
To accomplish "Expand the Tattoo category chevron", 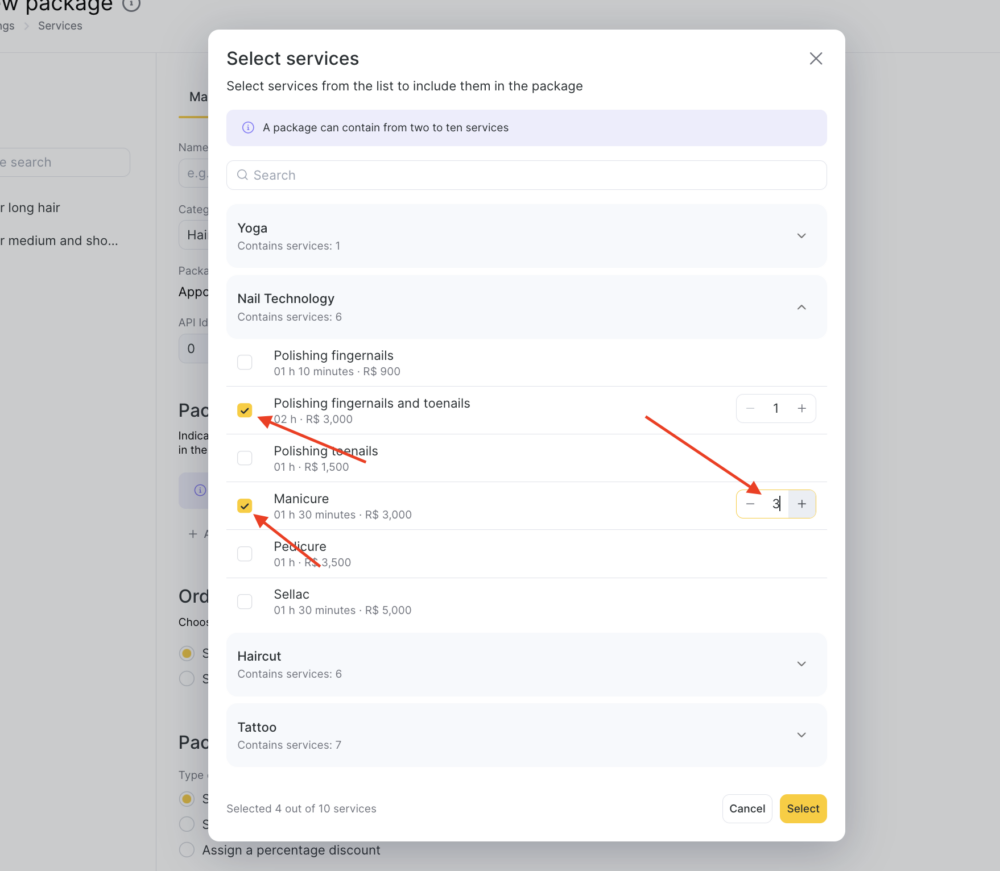I will pos(802,735).
